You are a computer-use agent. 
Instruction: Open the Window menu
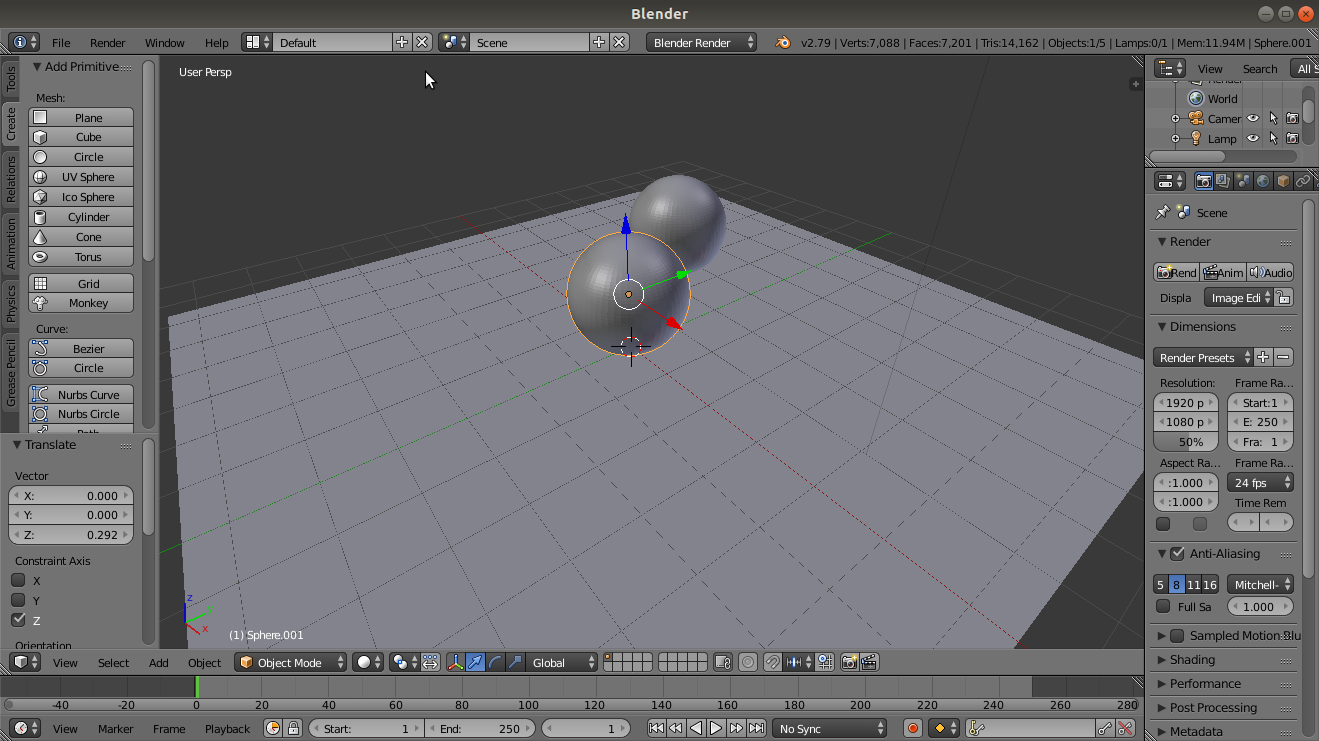165,43
